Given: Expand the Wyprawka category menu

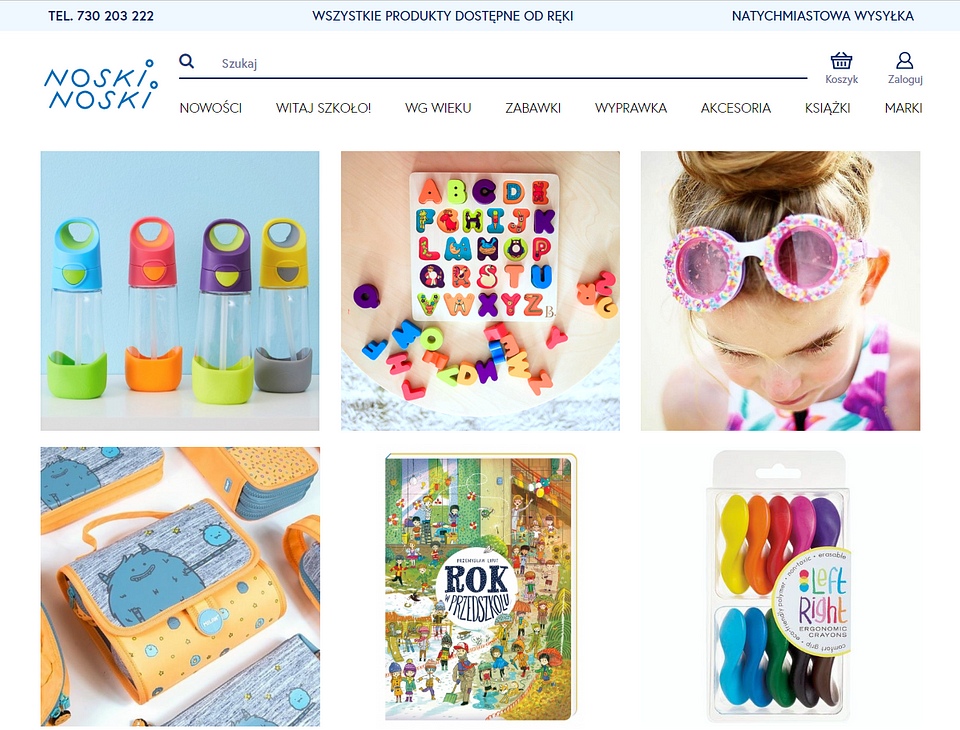Looking at the screenshot, I should tap(631, 108).
